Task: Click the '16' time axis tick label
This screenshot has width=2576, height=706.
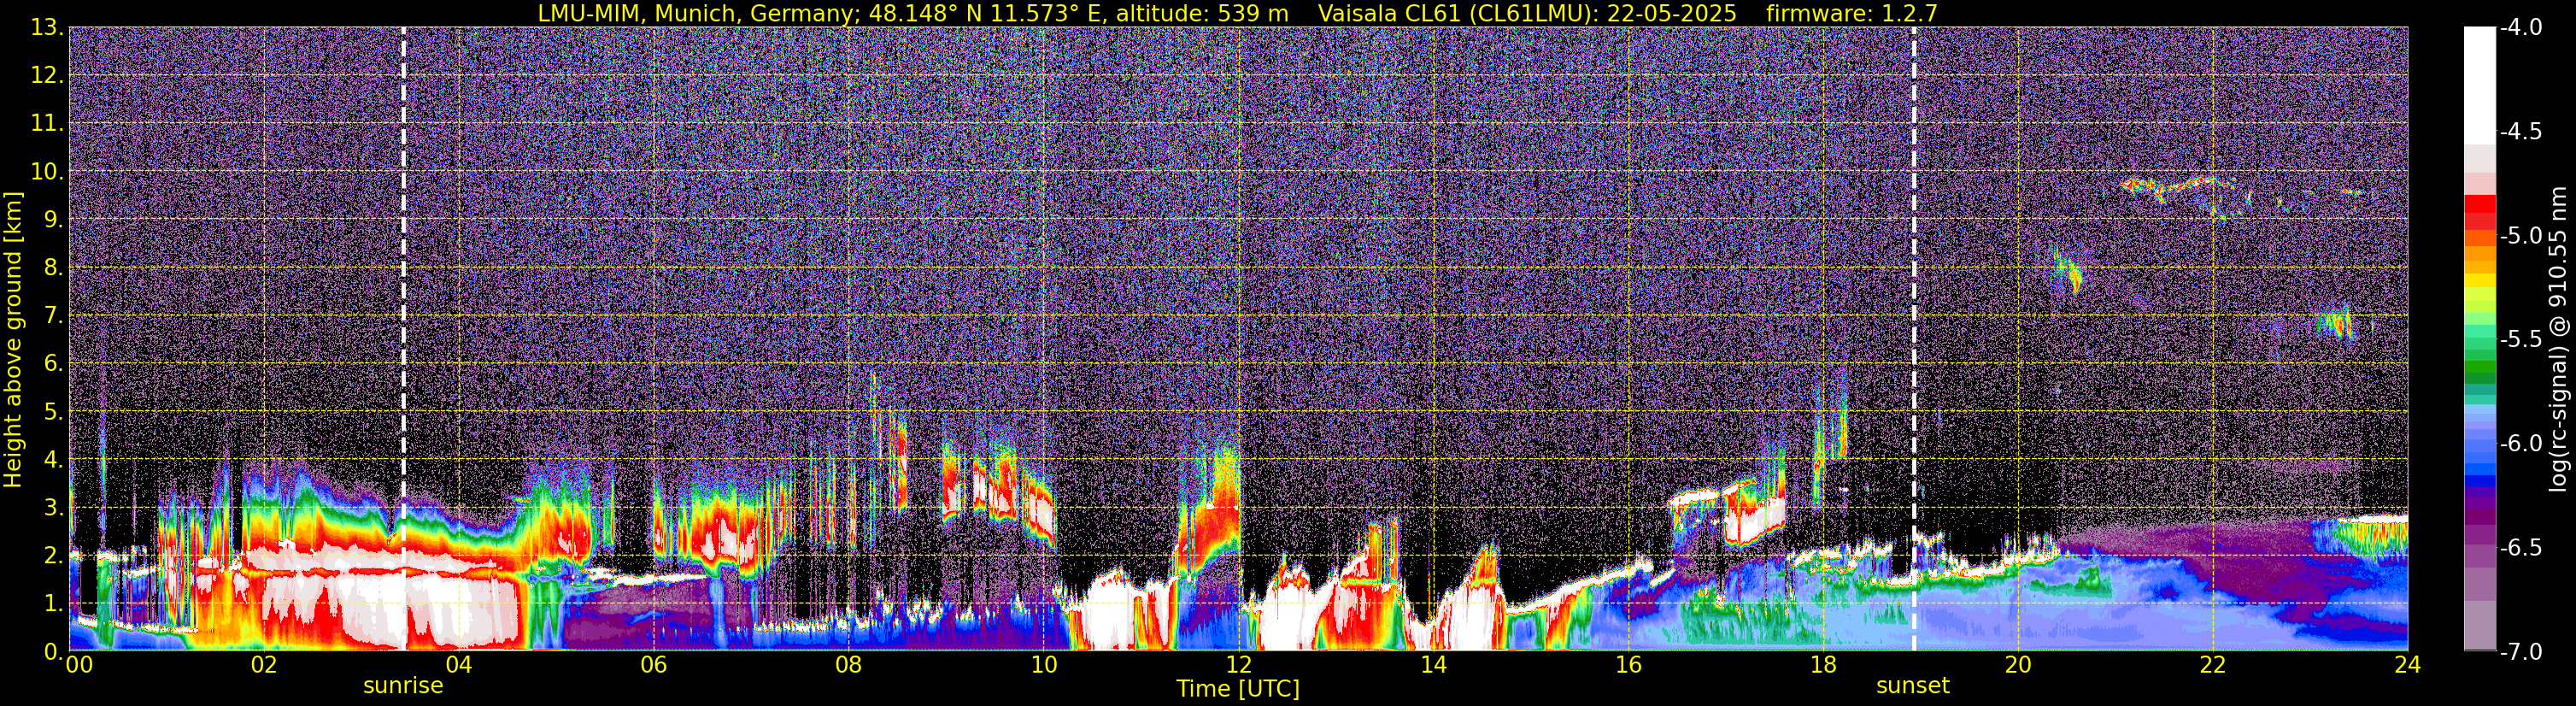Action: point(1628,665)
